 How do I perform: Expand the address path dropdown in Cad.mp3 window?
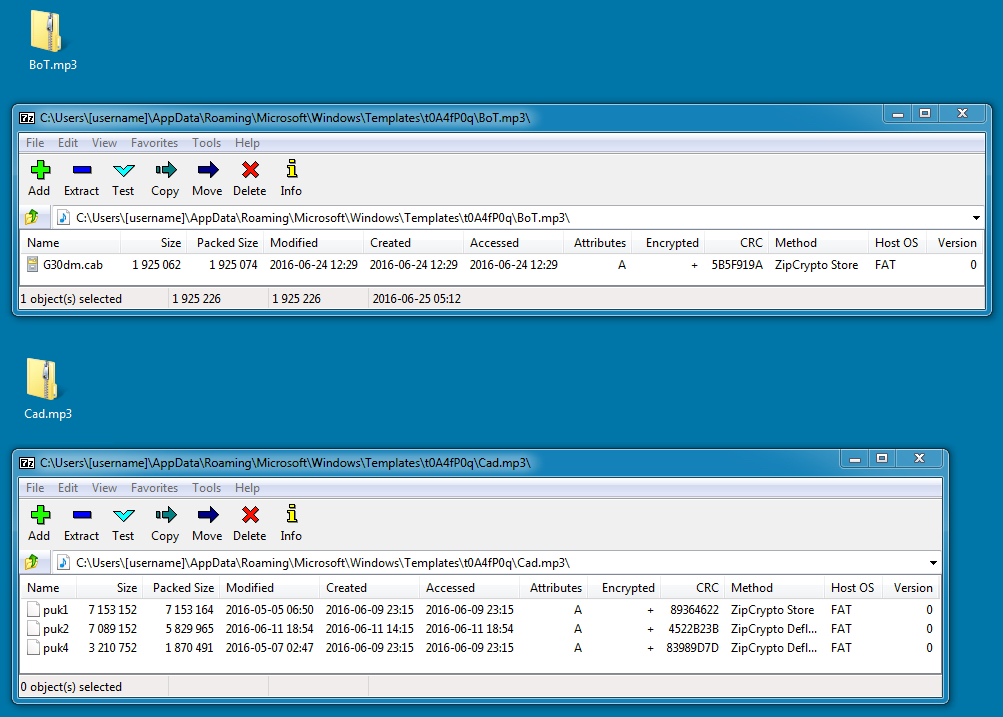pyautogui.click(x=933, y=563)
